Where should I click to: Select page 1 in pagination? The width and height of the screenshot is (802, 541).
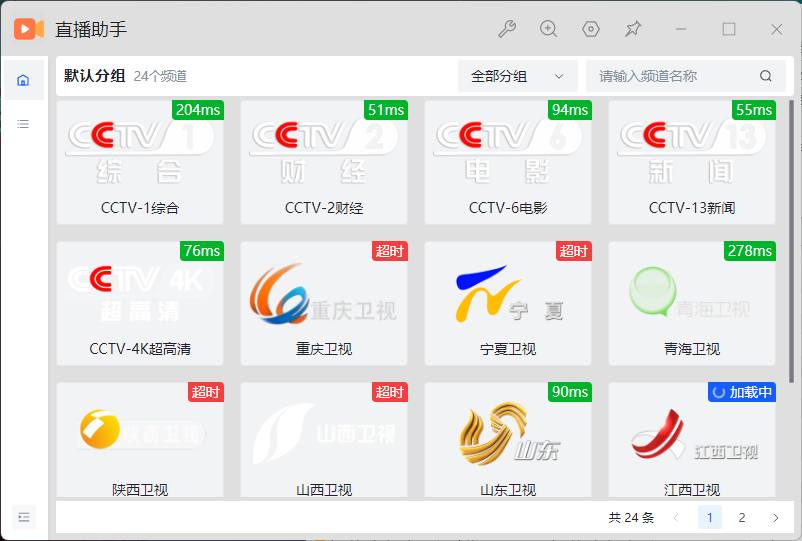pos(709,517)
